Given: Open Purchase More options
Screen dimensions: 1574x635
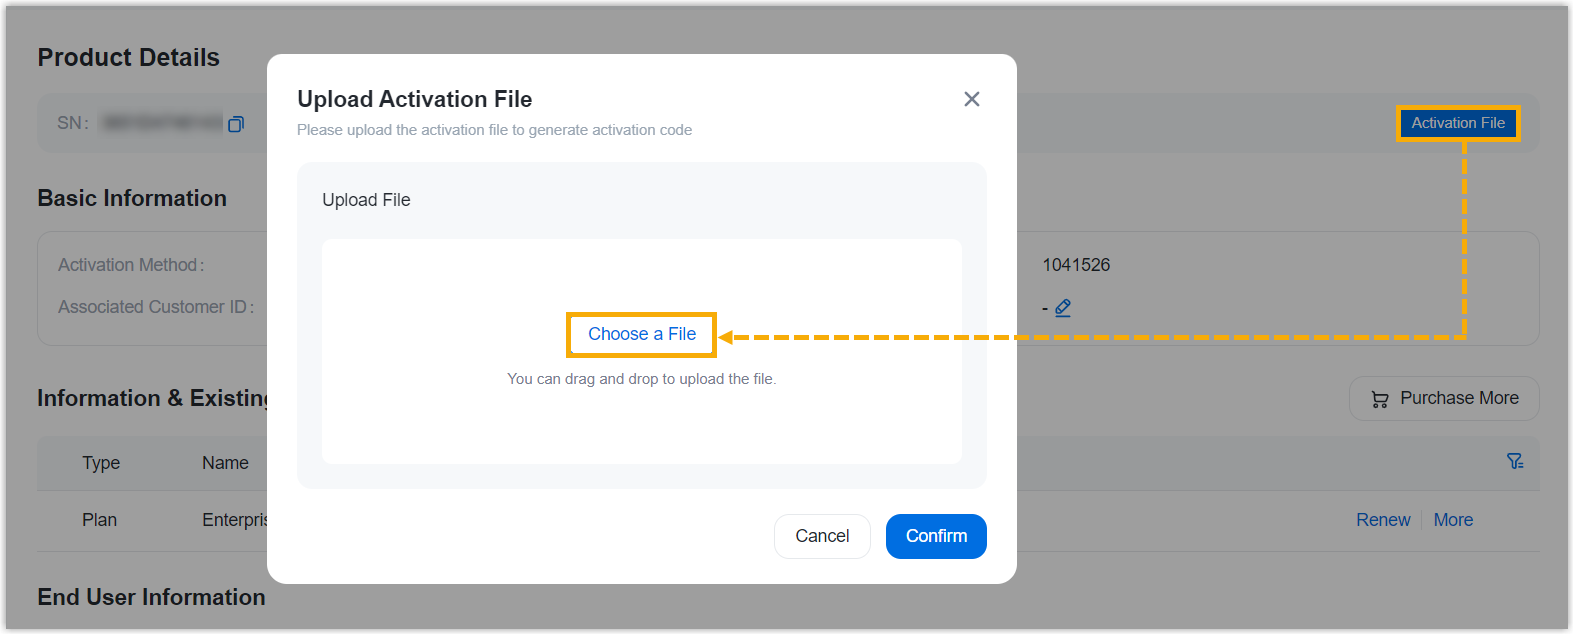Looking at the screenshot, I should pos(1444,398).
